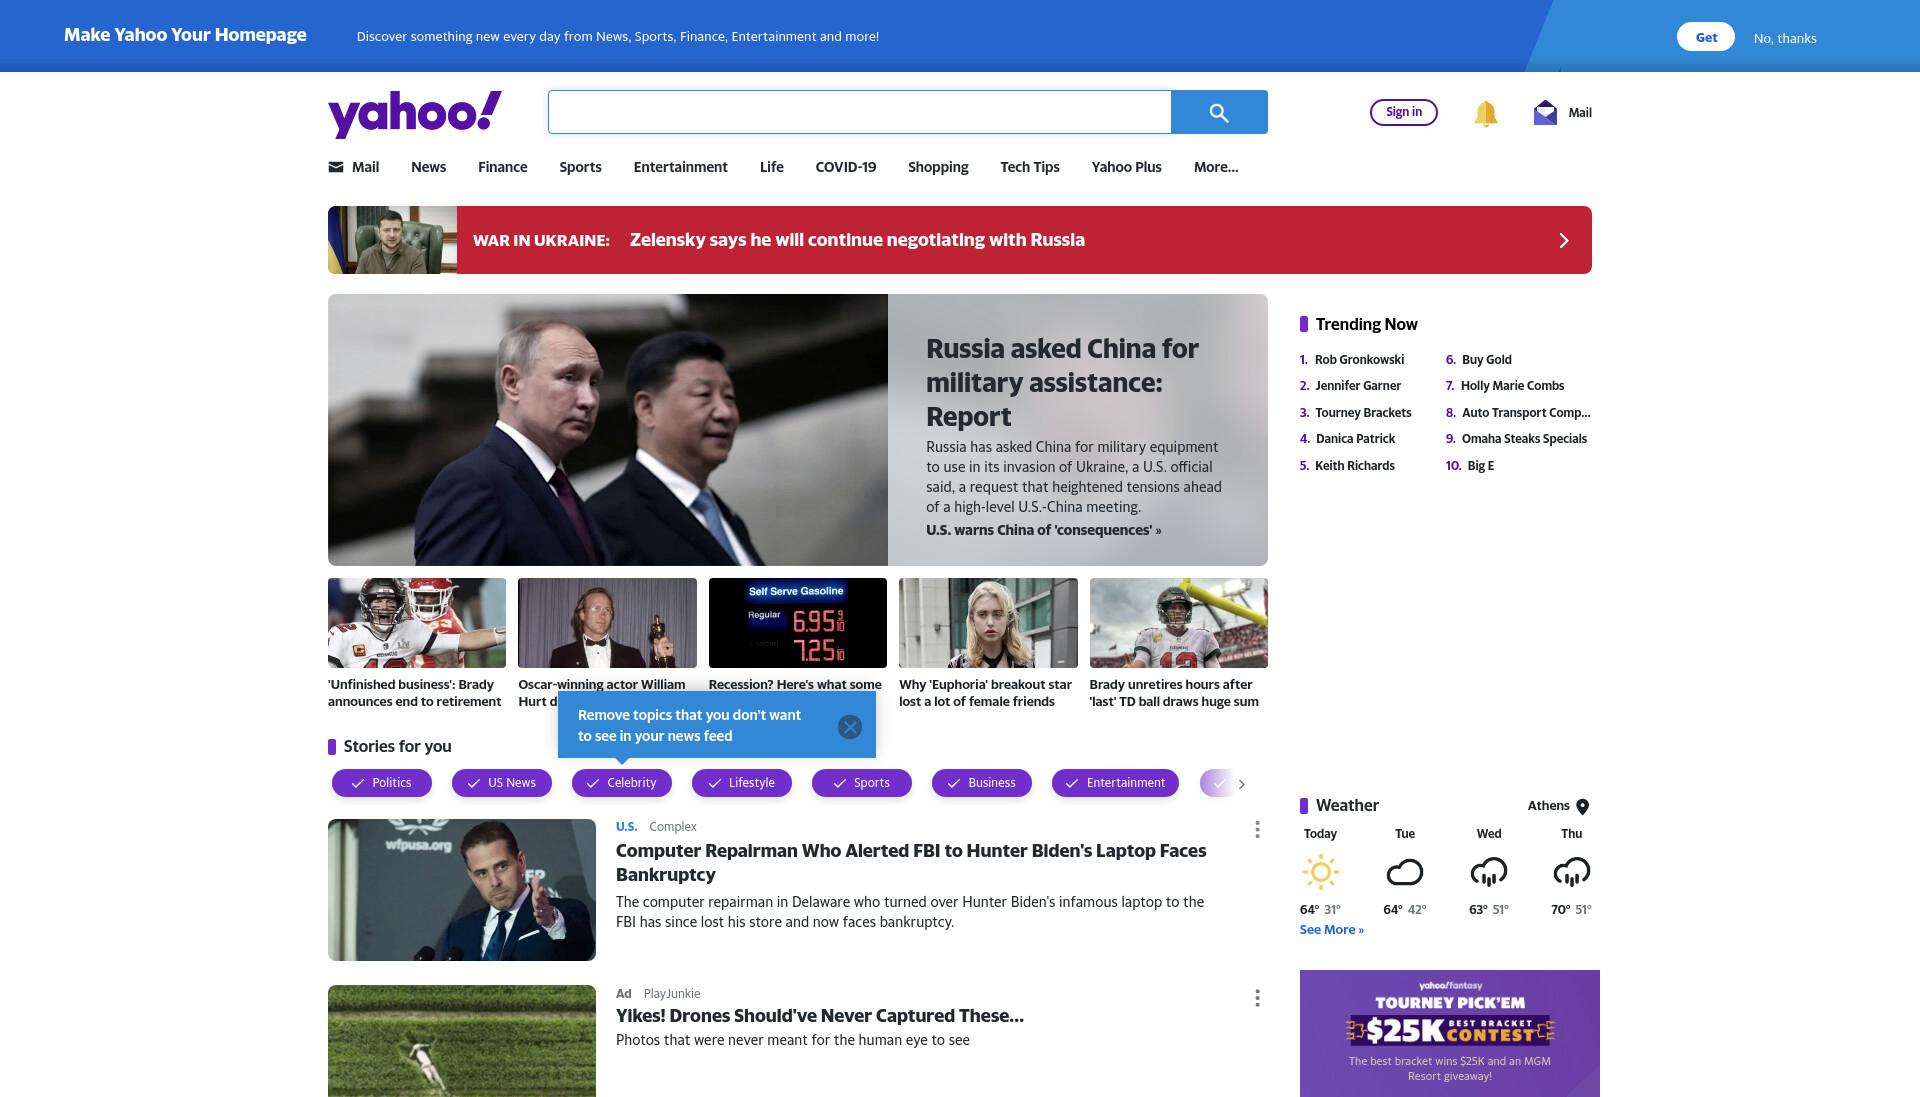Image resolution: width=1920 pixels, height=1097 pixels.
Task: Open trending topic Holly Marie Combs
Action: tap(1512, 386)
